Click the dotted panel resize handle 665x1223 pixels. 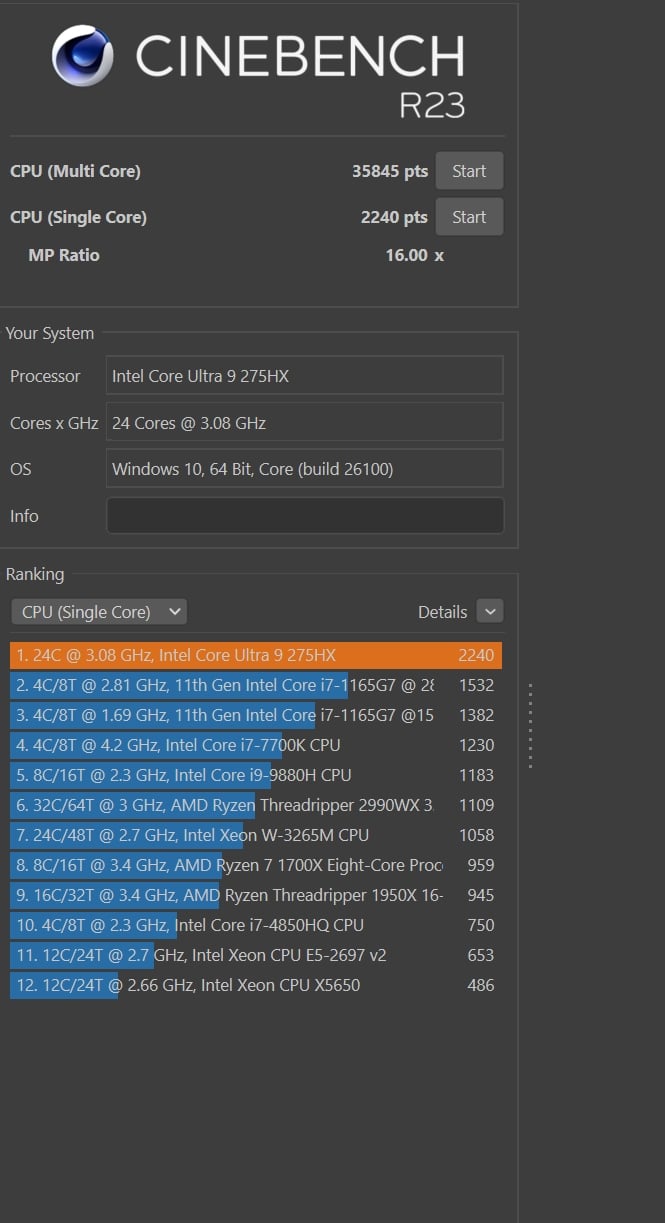tap(530, 726)
